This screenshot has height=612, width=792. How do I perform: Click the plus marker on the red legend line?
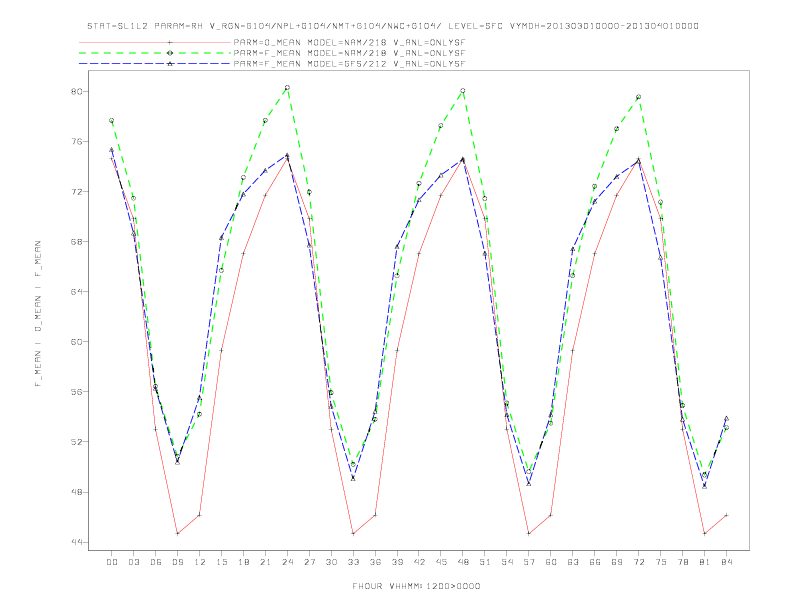170,42
